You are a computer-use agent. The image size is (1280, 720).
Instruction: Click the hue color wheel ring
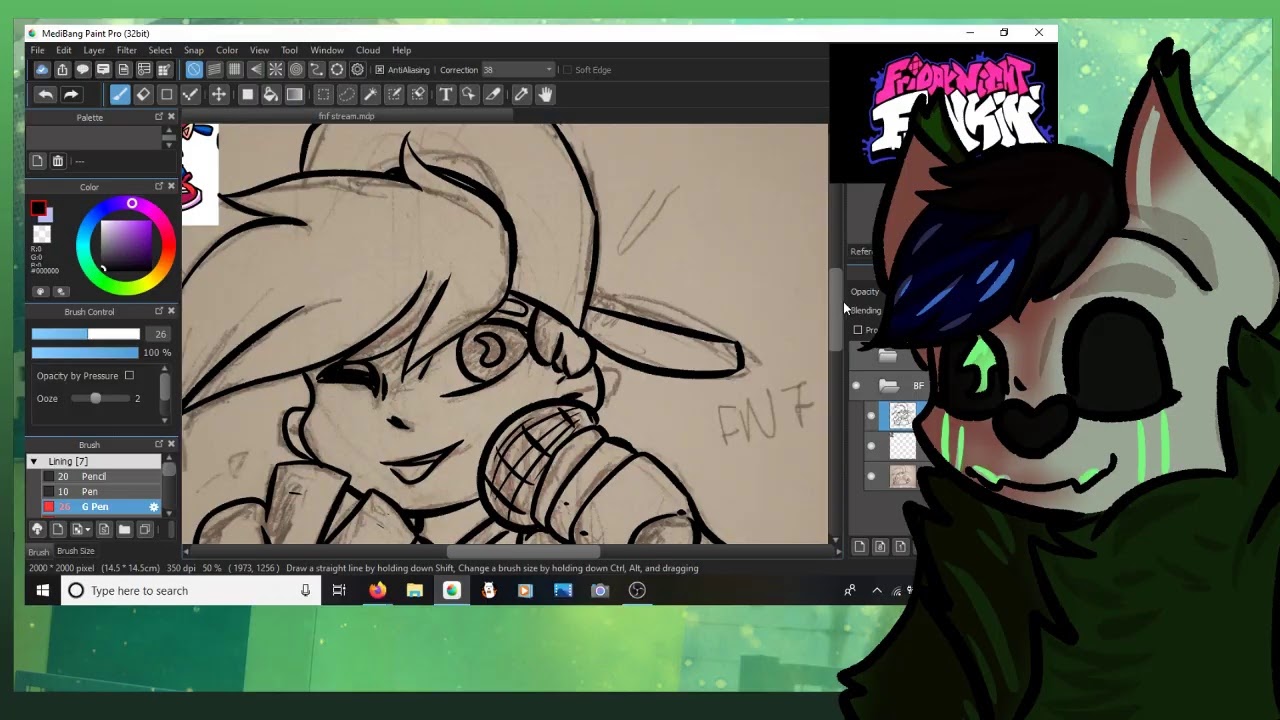point(132,204)
